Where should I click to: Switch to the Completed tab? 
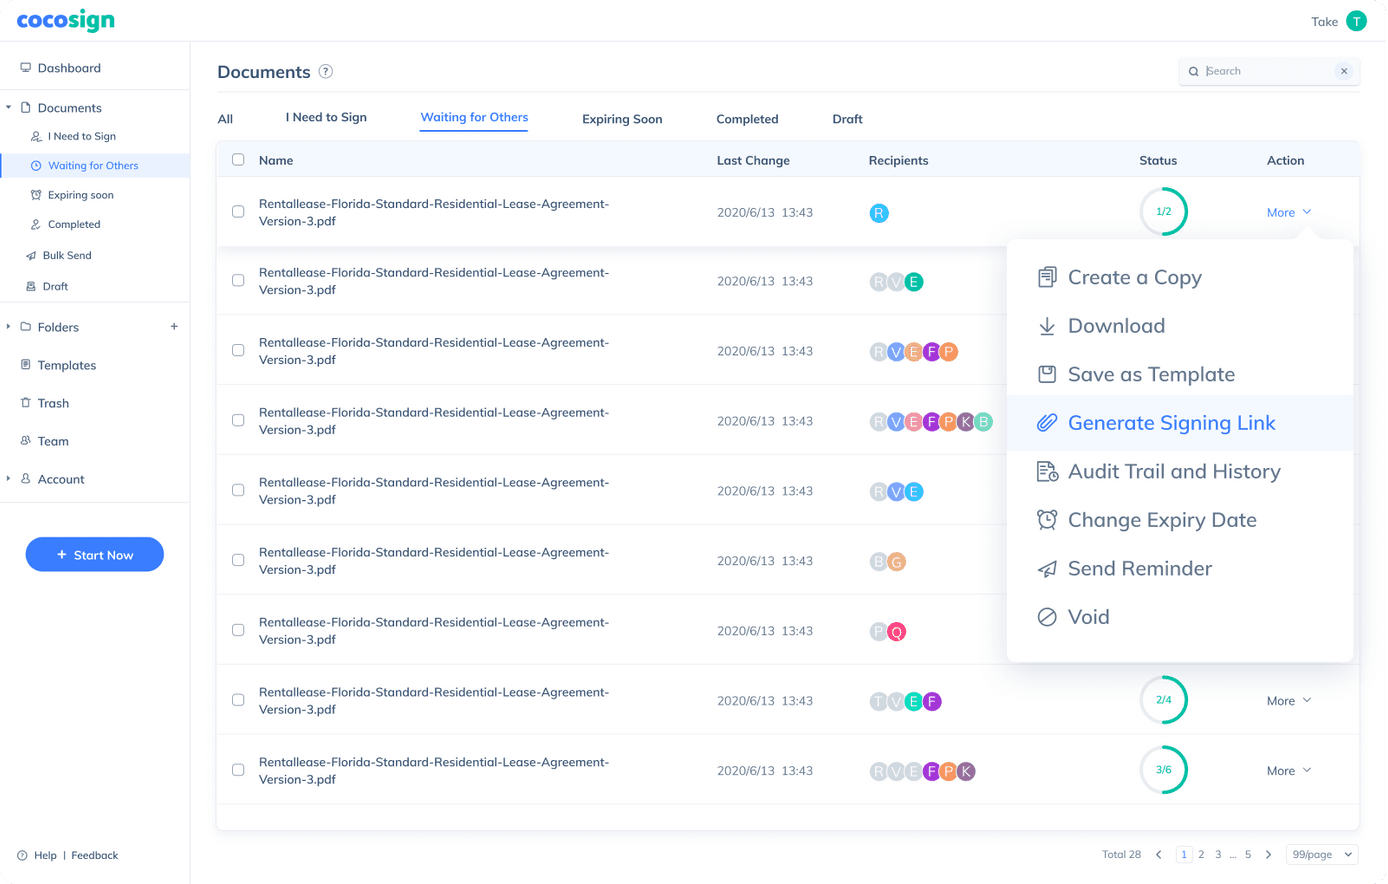click(747, 119)
